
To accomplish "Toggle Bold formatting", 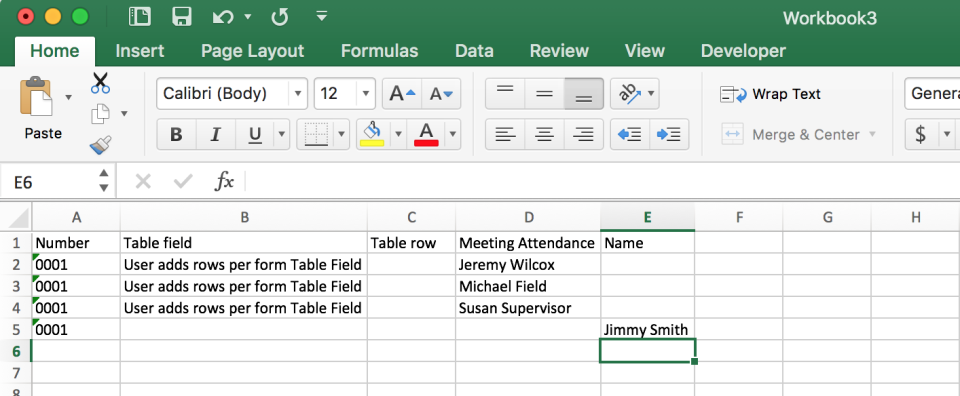I will 176,134.
